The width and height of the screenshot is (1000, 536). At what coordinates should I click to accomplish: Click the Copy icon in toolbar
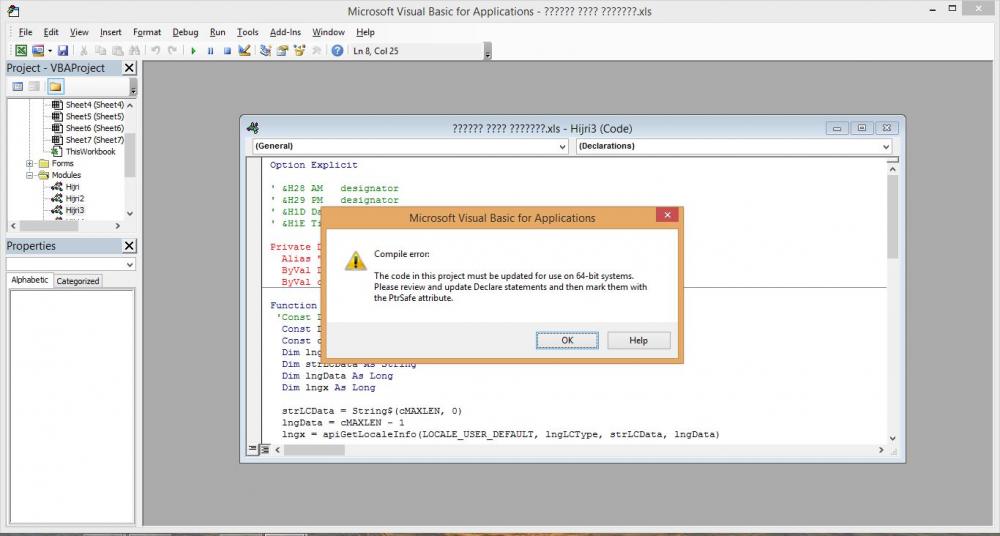[100, 51]
